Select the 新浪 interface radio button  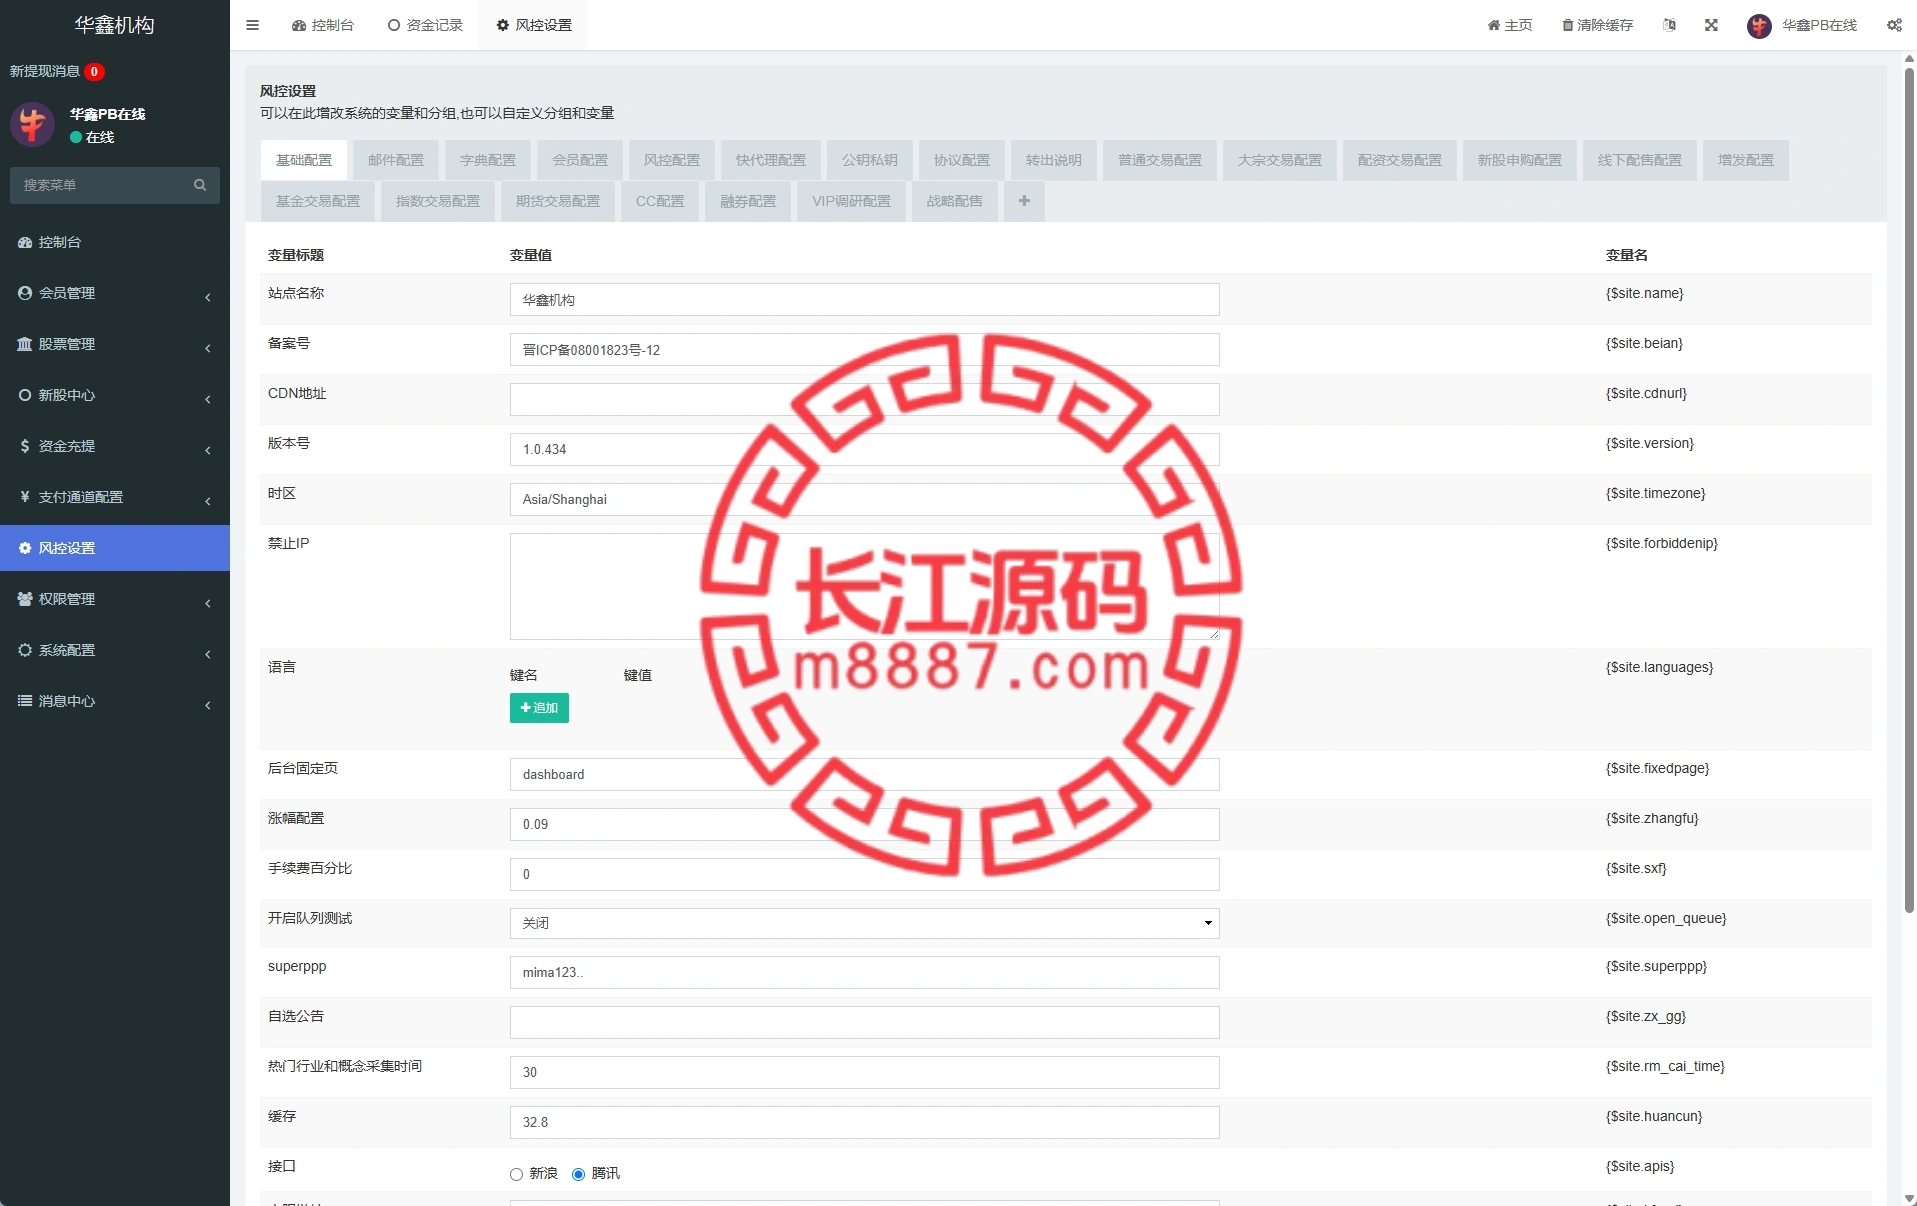pos(516,1174)
